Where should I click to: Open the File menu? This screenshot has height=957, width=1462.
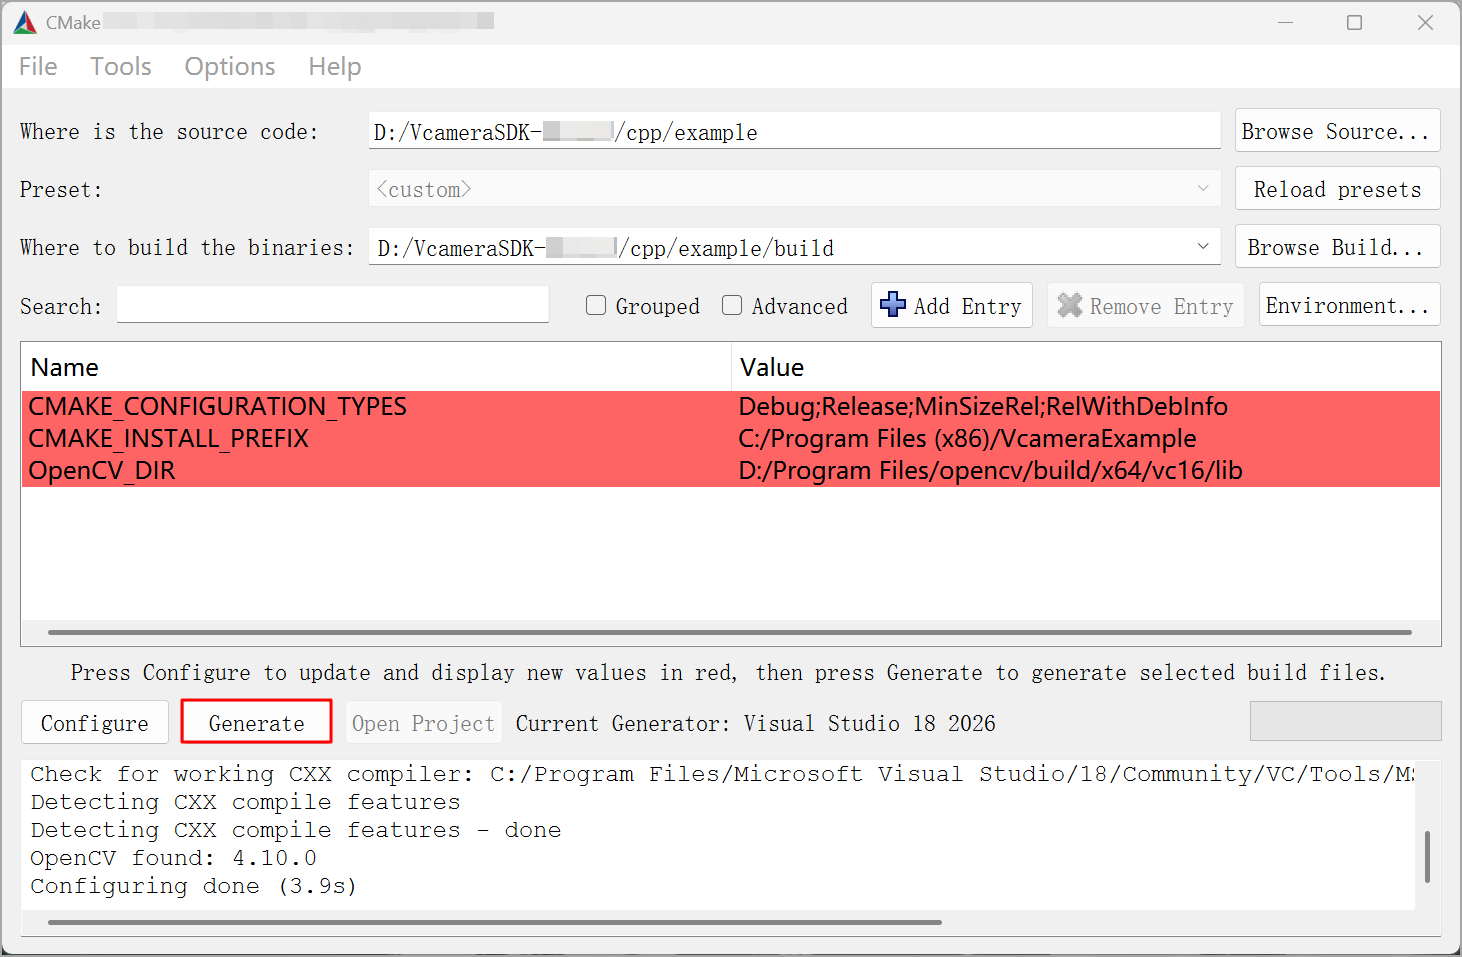click(x=38, y=67)
